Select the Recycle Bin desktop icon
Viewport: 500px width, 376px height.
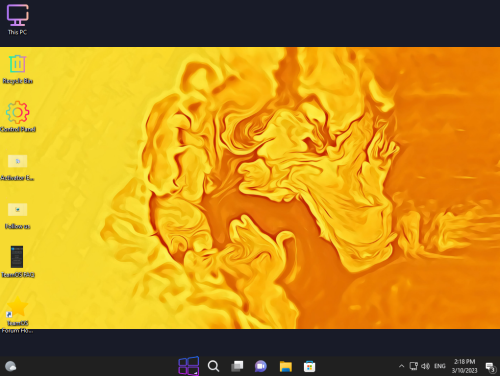17,69
